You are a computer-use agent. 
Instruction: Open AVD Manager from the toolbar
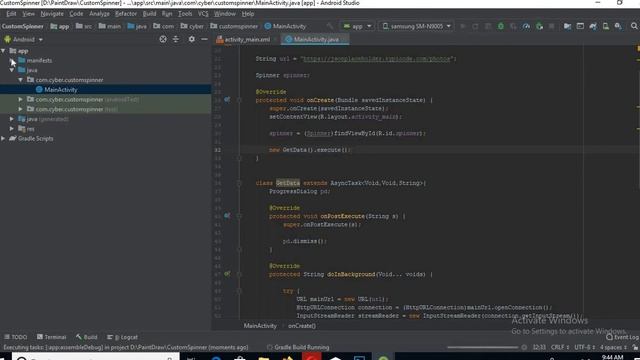pos(606,26)
